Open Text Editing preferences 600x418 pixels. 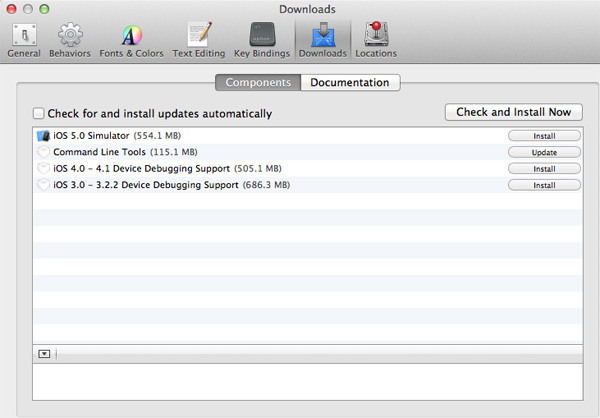coord(199,41)
